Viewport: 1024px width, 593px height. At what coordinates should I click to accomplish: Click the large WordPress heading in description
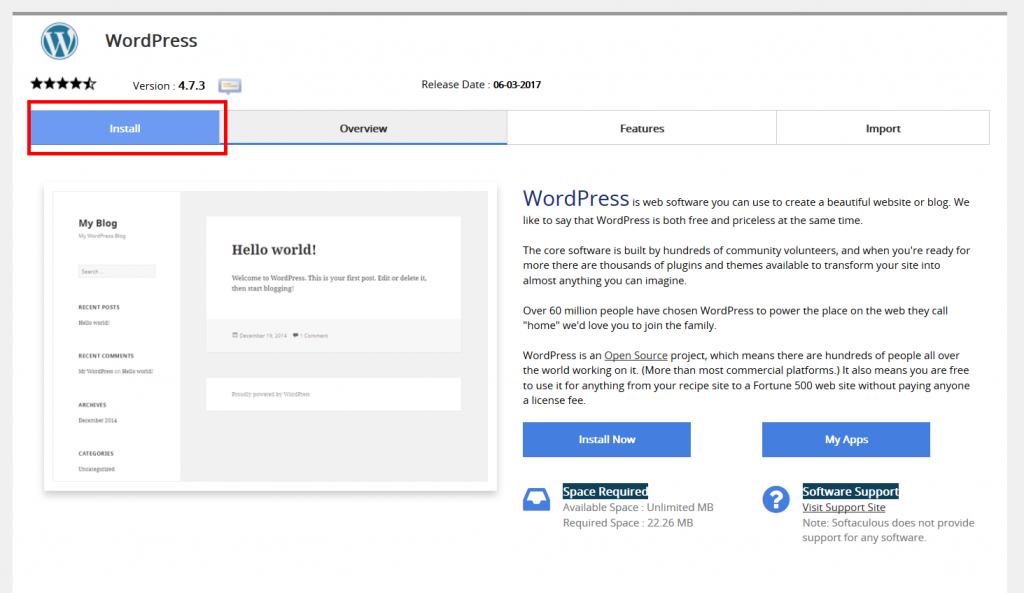click(575, 198)
